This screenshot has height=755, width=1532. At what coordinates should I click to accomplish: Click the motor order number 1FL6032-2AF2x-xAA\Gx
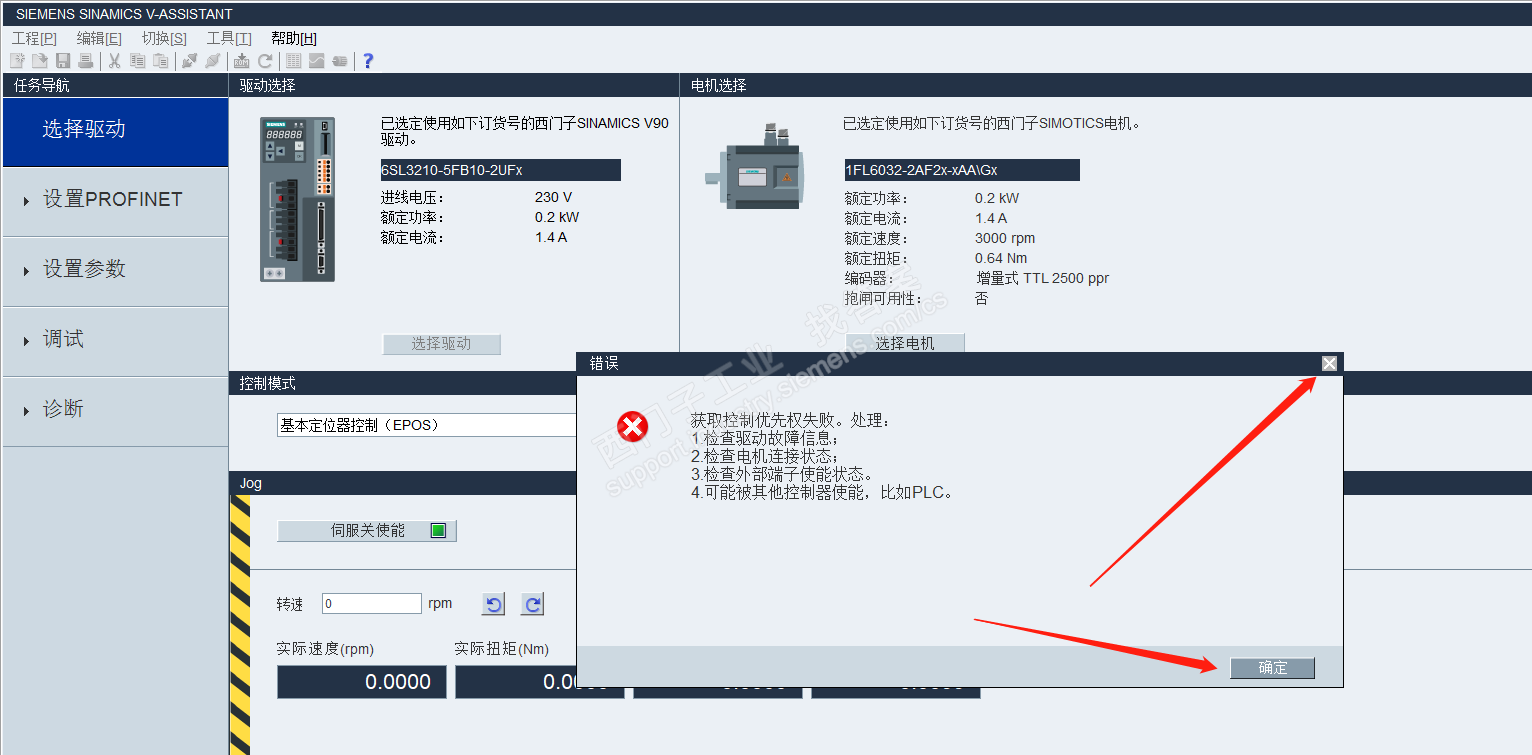962,170
